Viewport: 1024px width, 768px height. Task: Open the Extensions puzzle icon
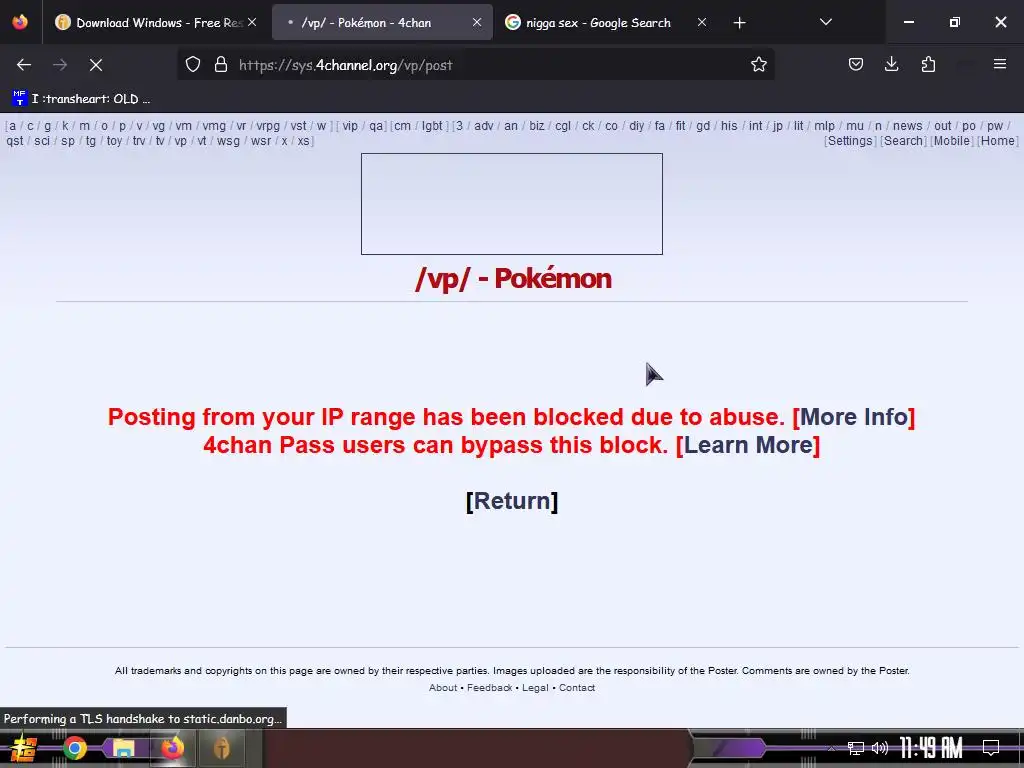tap(928, 65)
